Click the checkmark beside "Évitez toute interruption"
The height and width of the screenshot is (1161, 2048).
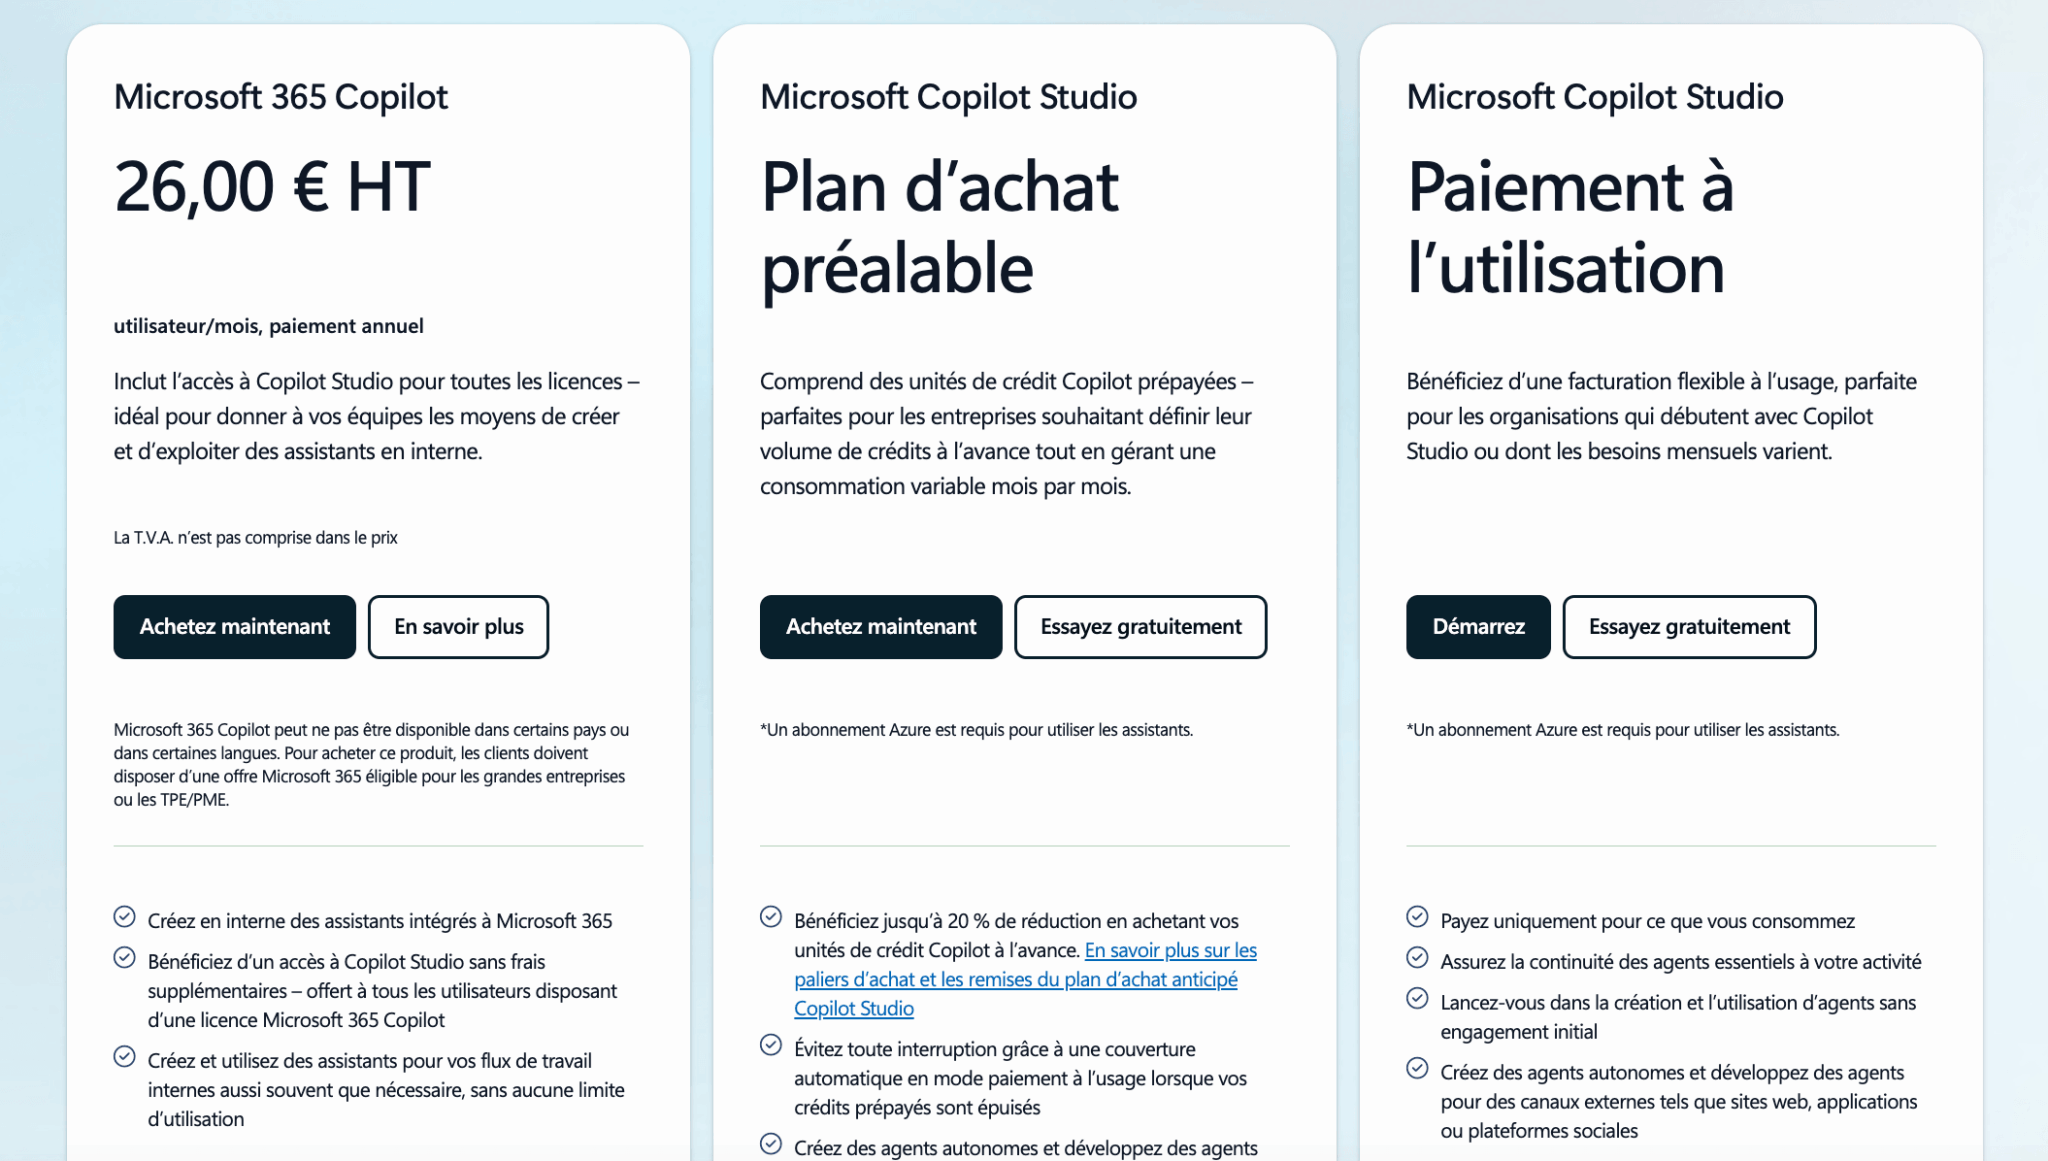tap(770, 1044)
